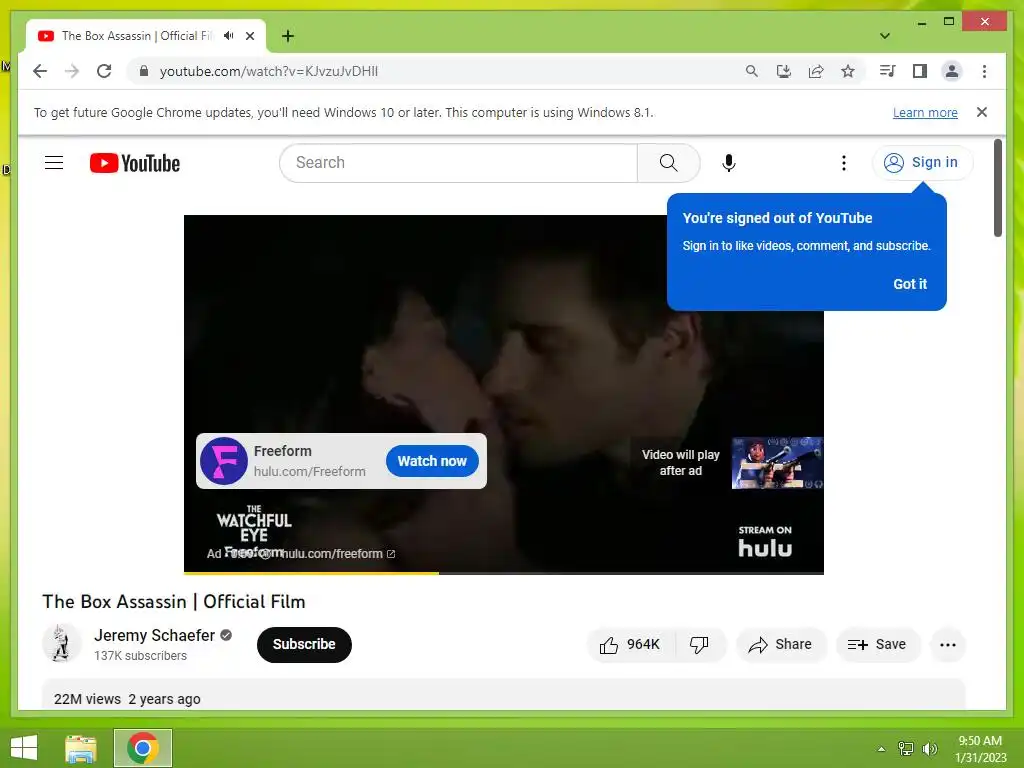Click the Freeform purple logo icon
This screenshot has height=768, width=1024.
pyautogui.click(x=223, y=461)
